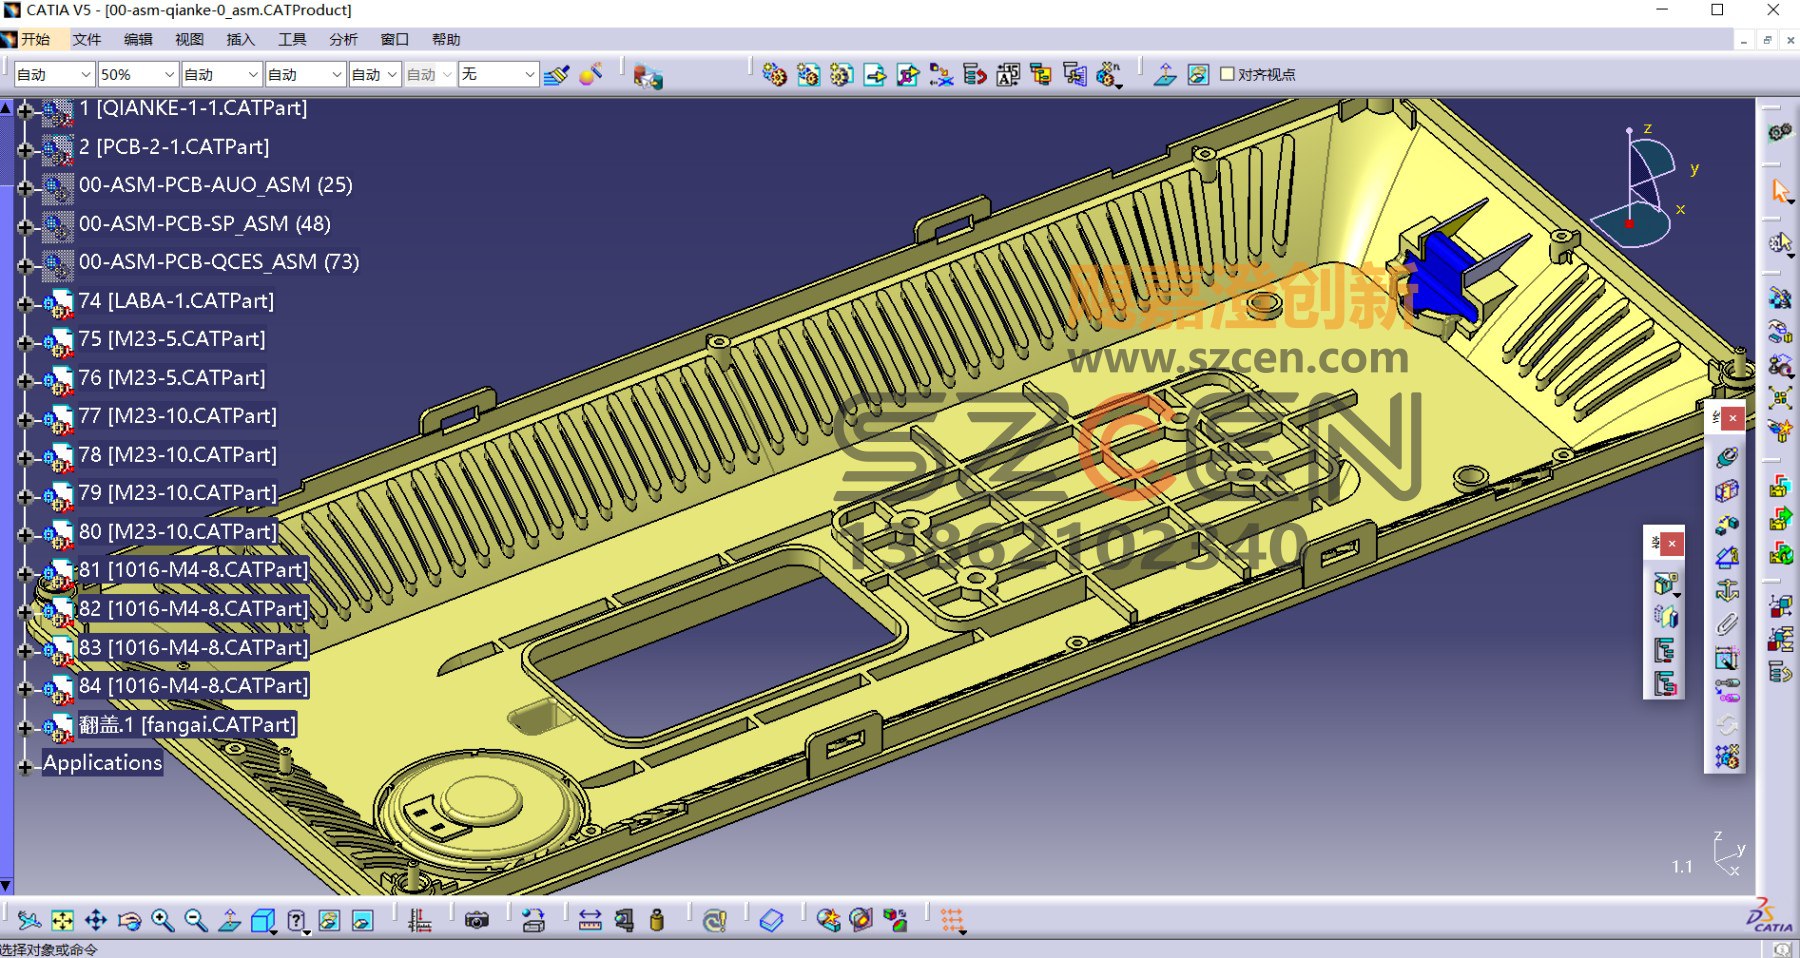Open the 文件 menu
The height and width of the screenshot is (958, 1800).
87,39
